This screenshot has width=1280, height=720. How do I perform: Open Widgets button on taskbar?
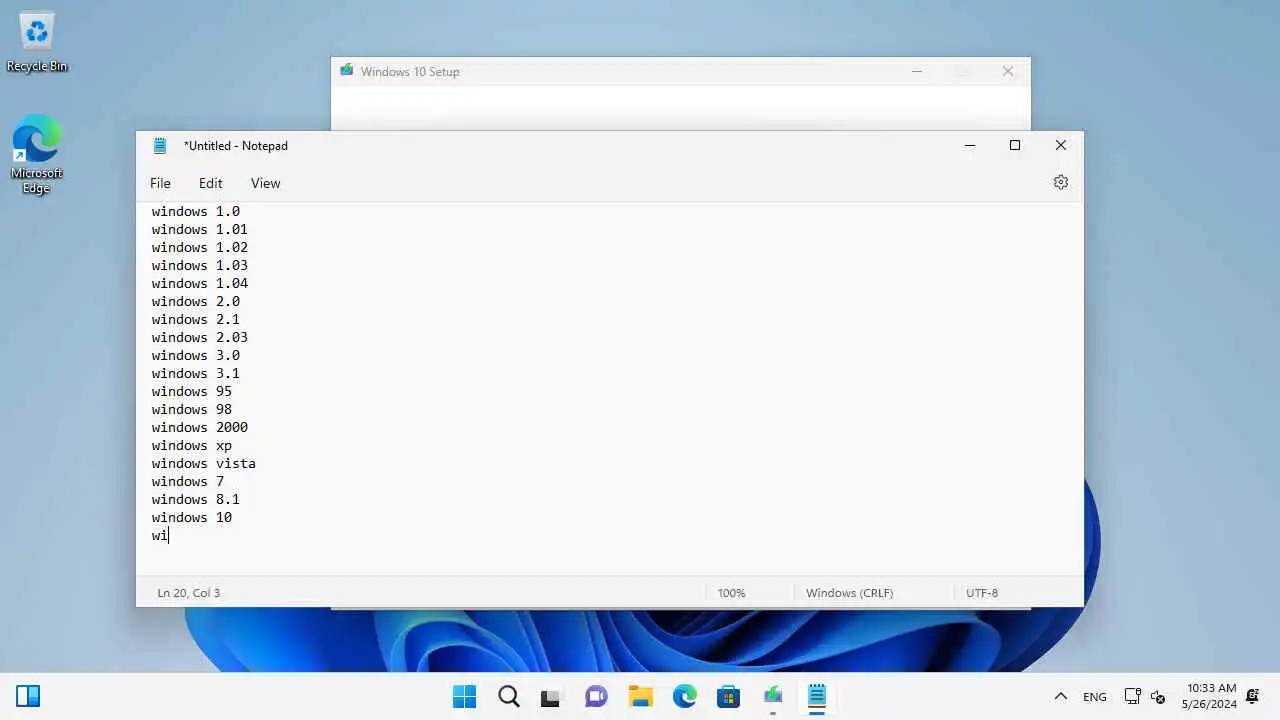click(x=28, y=696)
